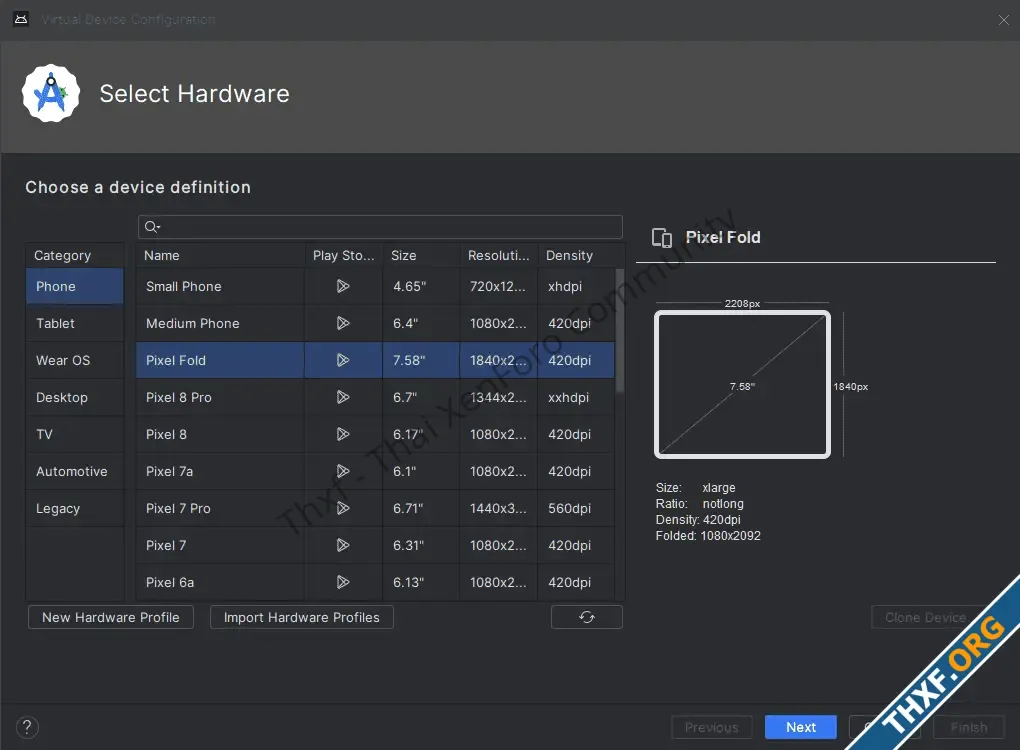Click the 7.58" size cell in table

[x=421, y=360]
